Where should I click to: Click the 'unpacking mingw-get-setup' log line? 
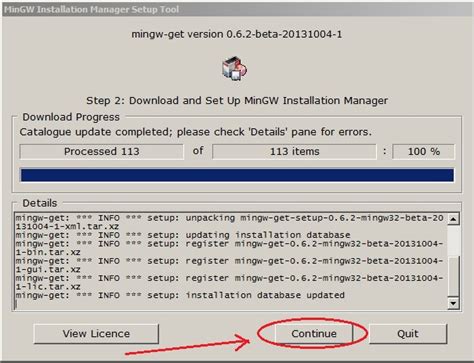[x=229, y=222]
